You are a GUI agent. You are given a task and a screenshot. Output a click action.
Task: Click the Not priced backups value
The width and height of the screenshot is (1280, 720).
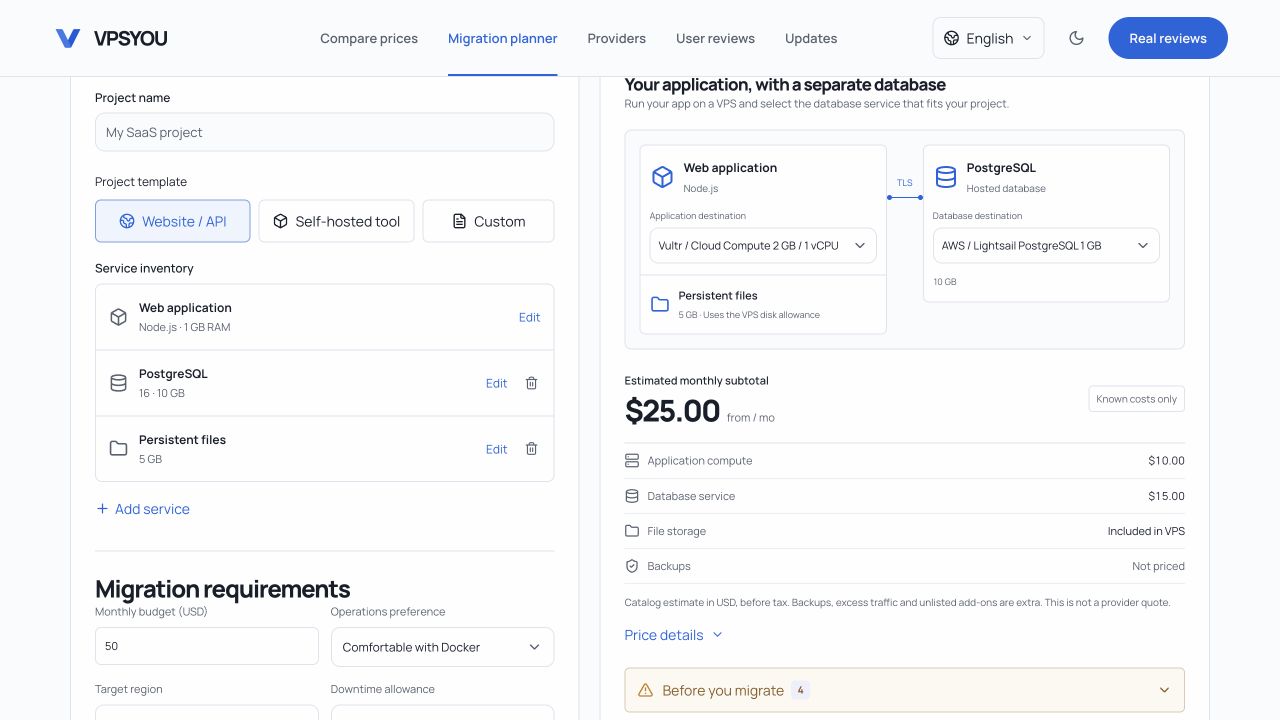coord(1158,566)
